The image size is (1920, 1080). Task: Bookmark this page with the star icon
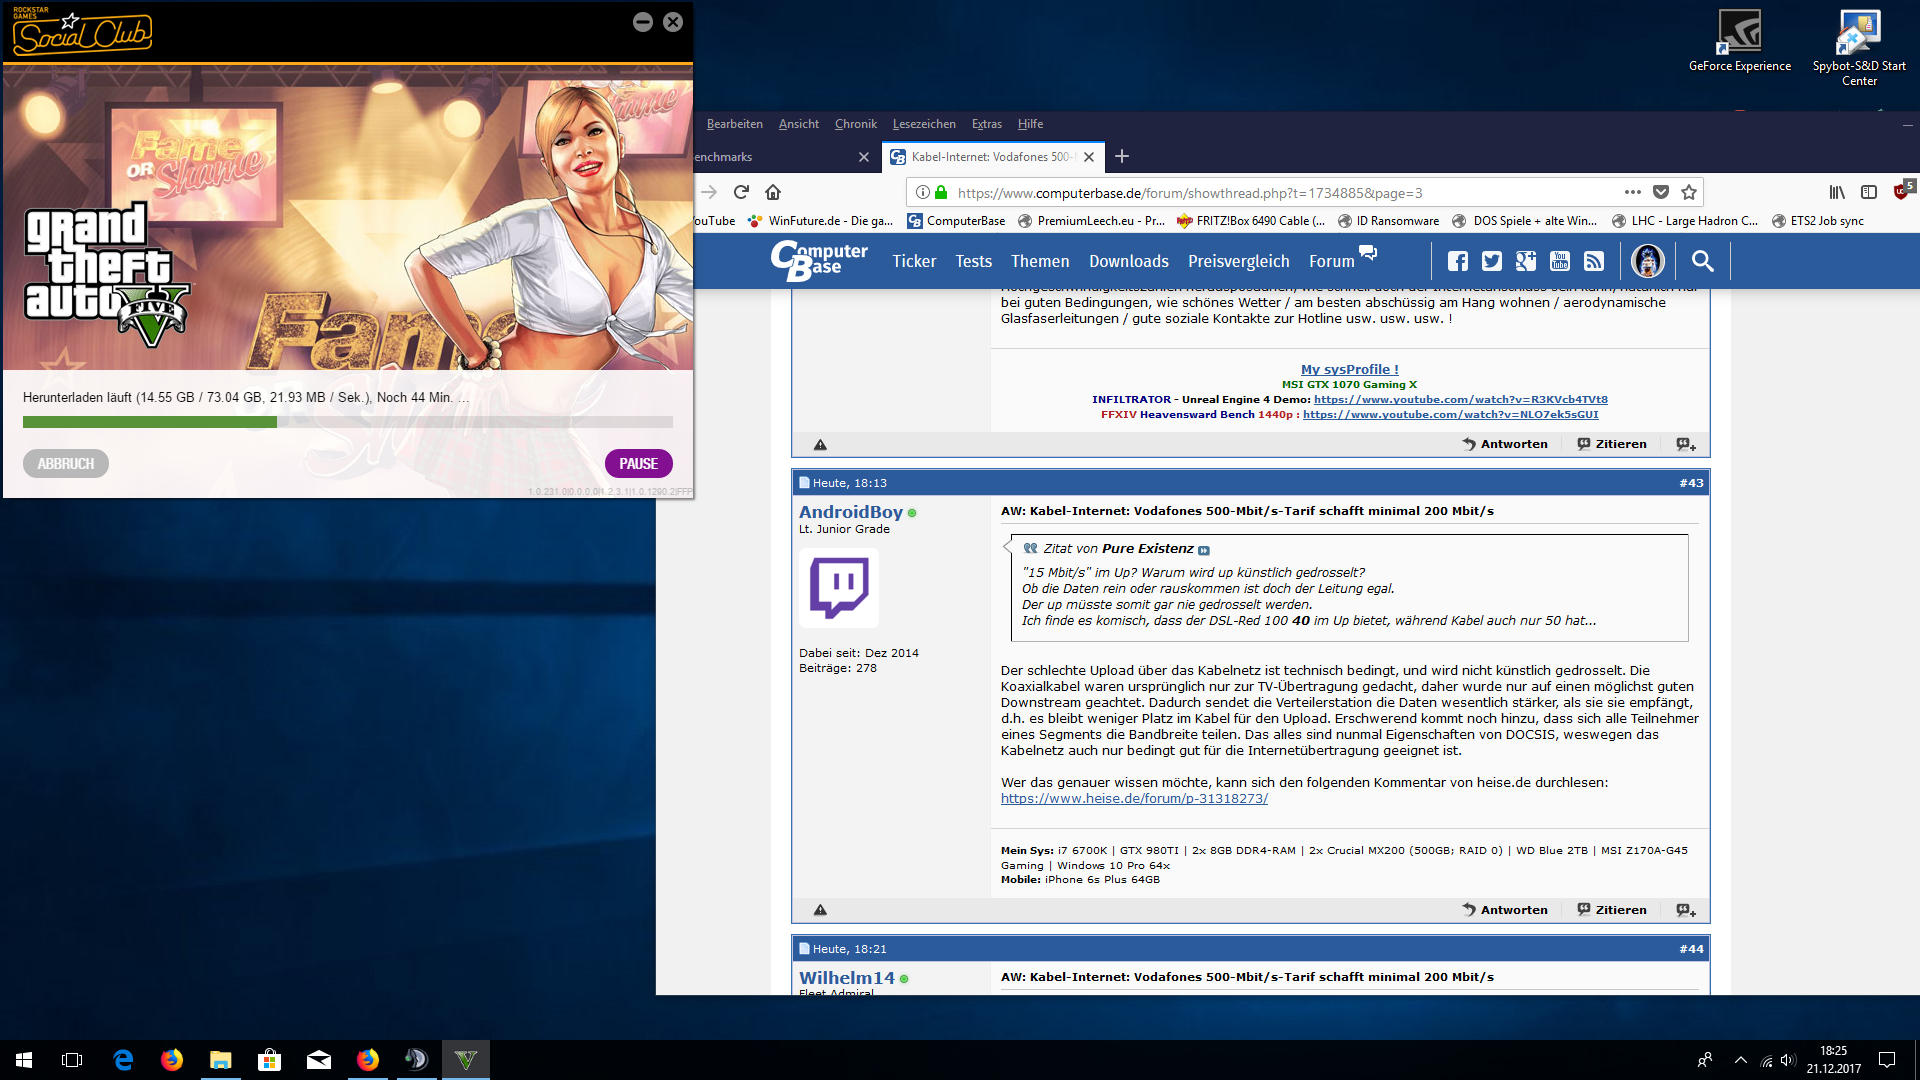tap(1689, 192)
